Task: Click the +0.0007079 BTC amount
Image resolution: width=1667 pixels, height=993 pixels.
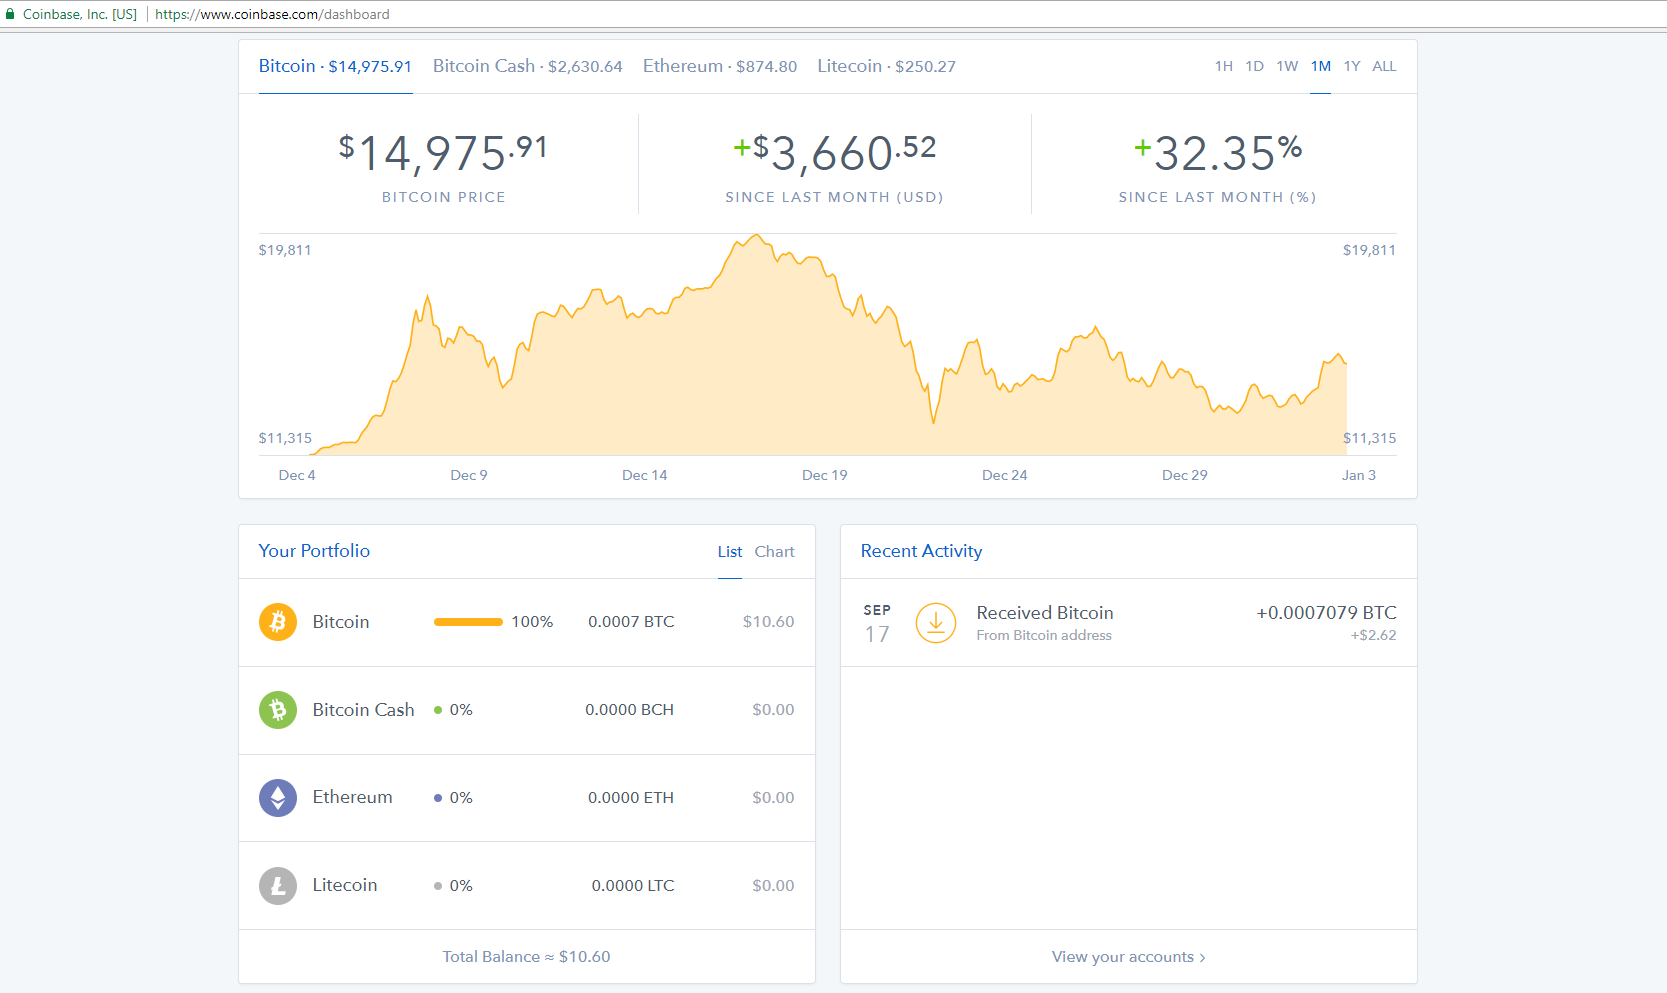Action: (x=1327, y=613)
